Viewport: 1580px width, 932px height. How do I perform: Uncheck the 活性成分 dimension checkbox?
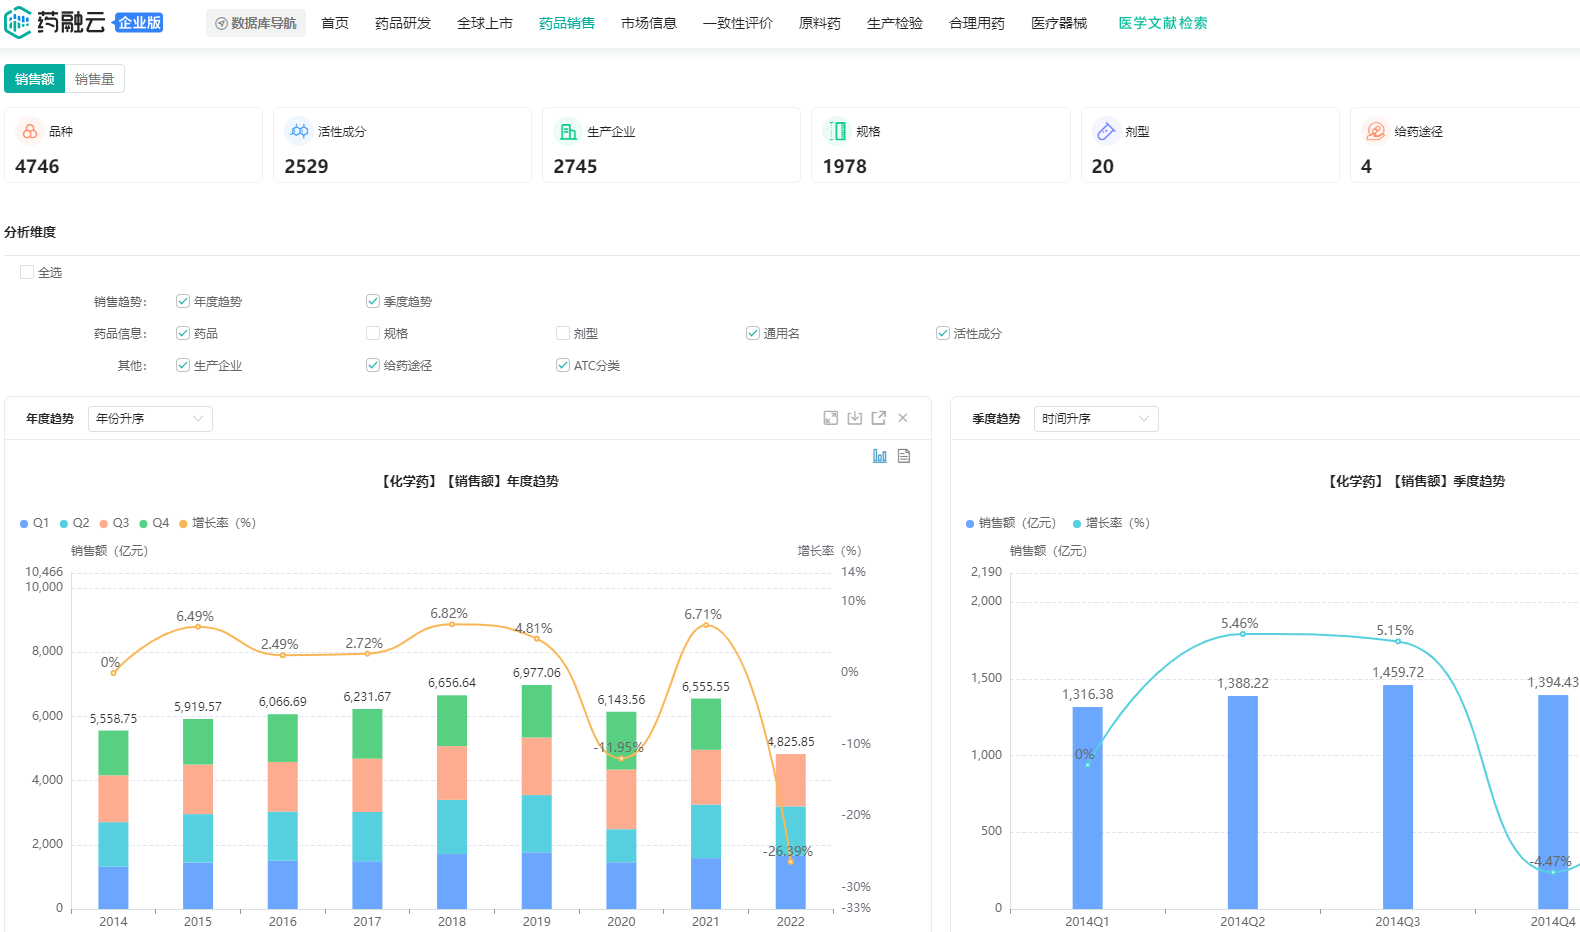[943, 333]
